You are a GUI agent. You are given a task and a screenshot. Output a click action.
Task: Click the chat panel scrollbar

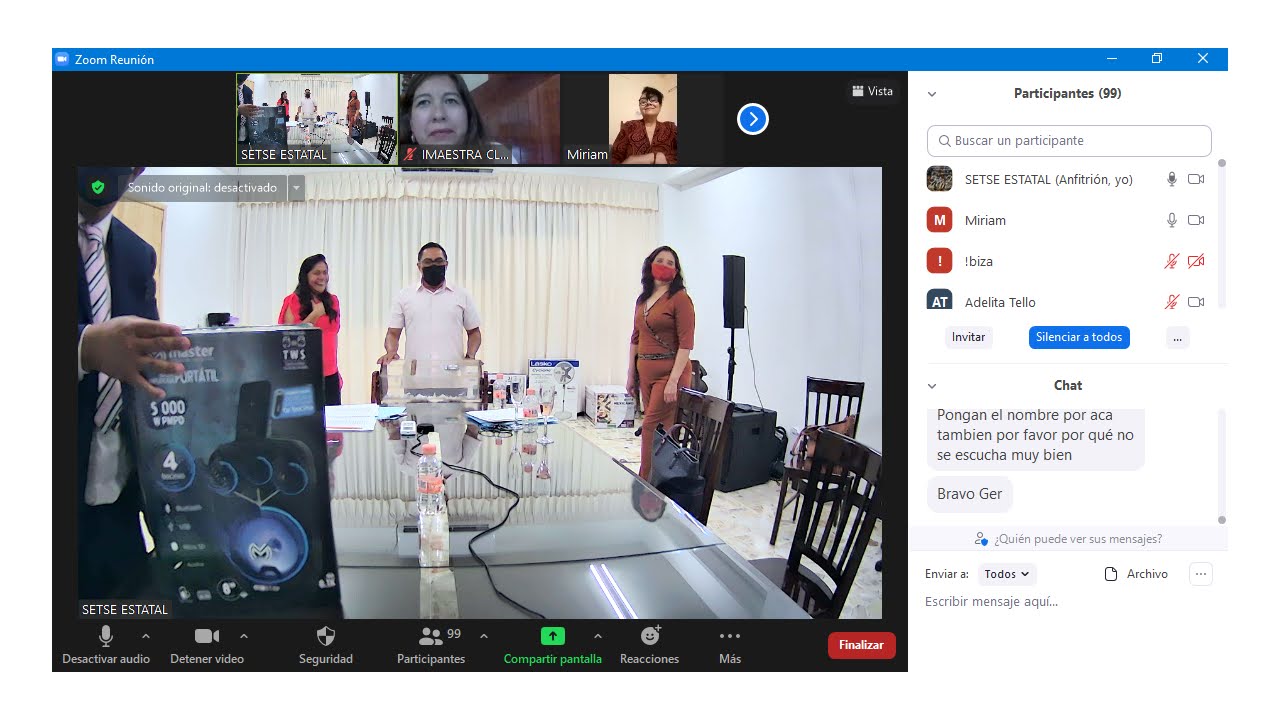click(1222, 465)
